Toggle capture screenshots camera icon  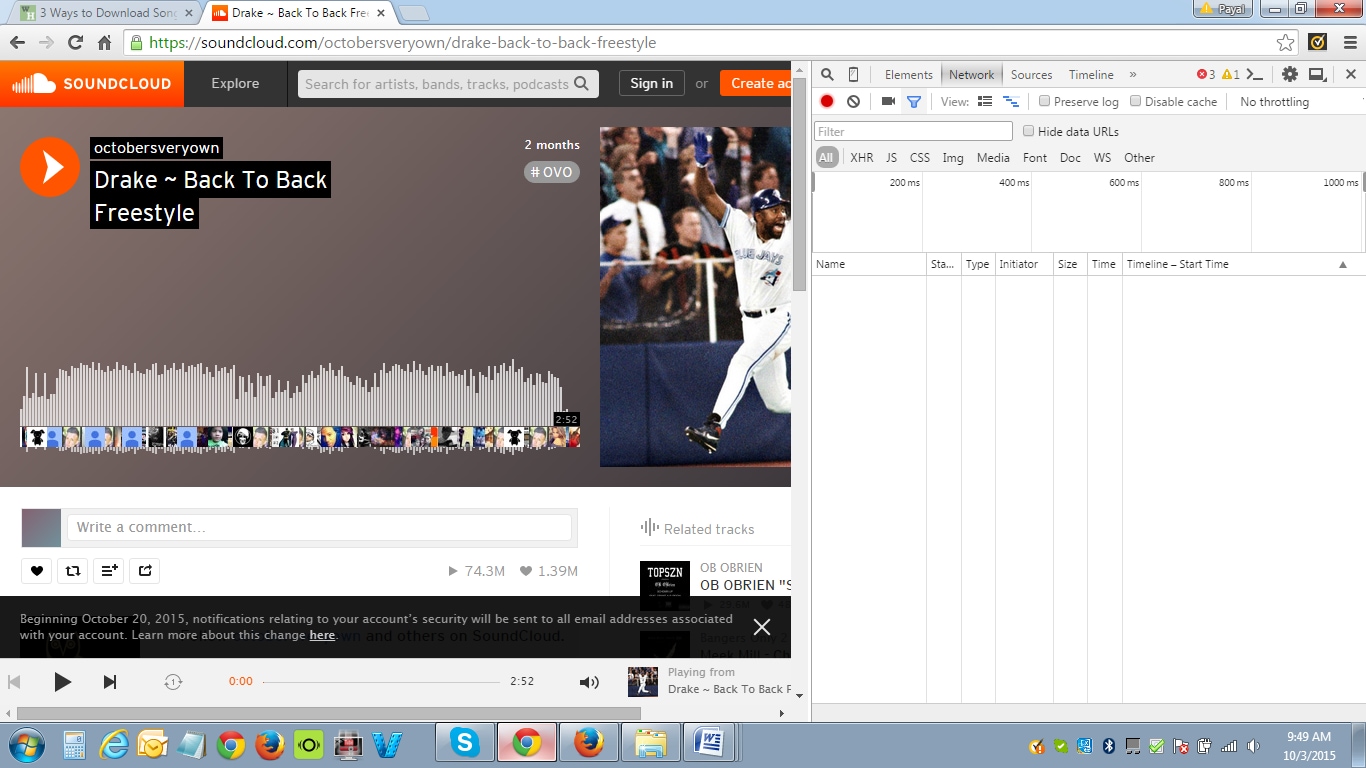point(888,101)
